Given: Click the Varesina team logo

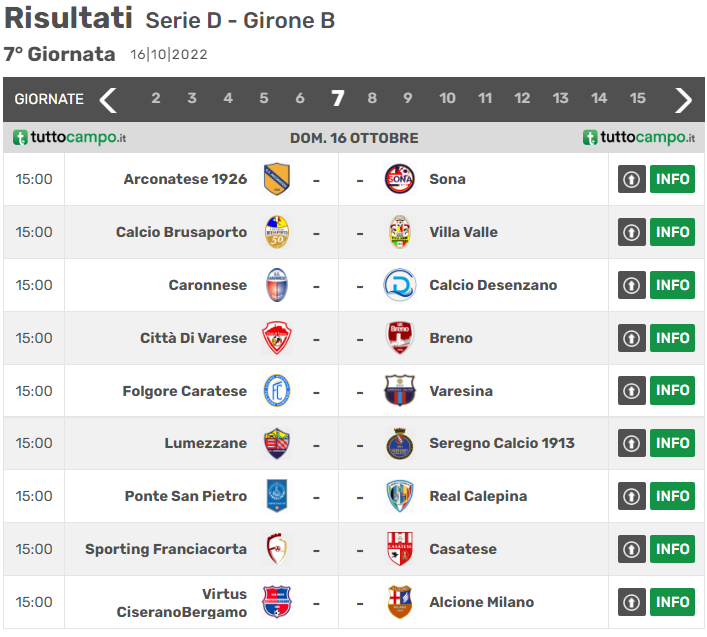Looking at the screenshot, I should [399, 391].
